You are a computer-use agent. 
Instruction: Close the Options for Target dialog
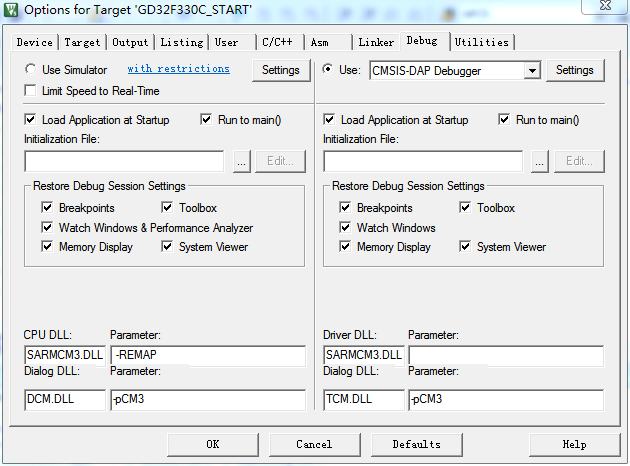tap(605, 6)
